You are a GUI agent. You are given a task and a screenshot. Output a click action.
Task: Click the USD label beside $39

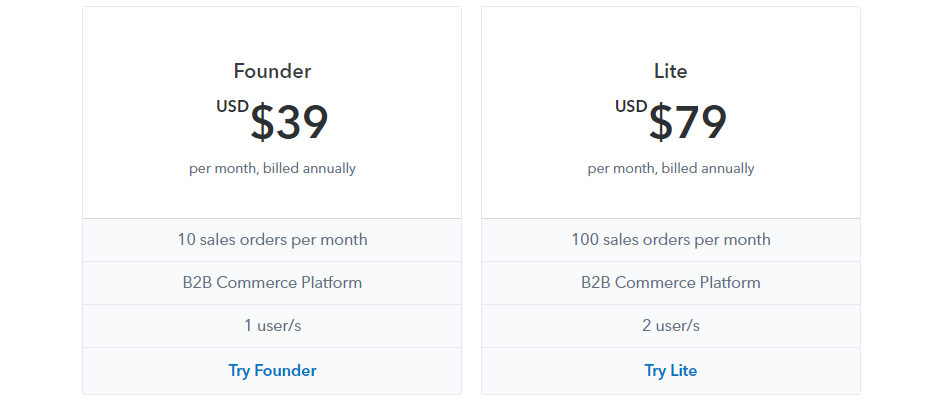coord(232,106)
